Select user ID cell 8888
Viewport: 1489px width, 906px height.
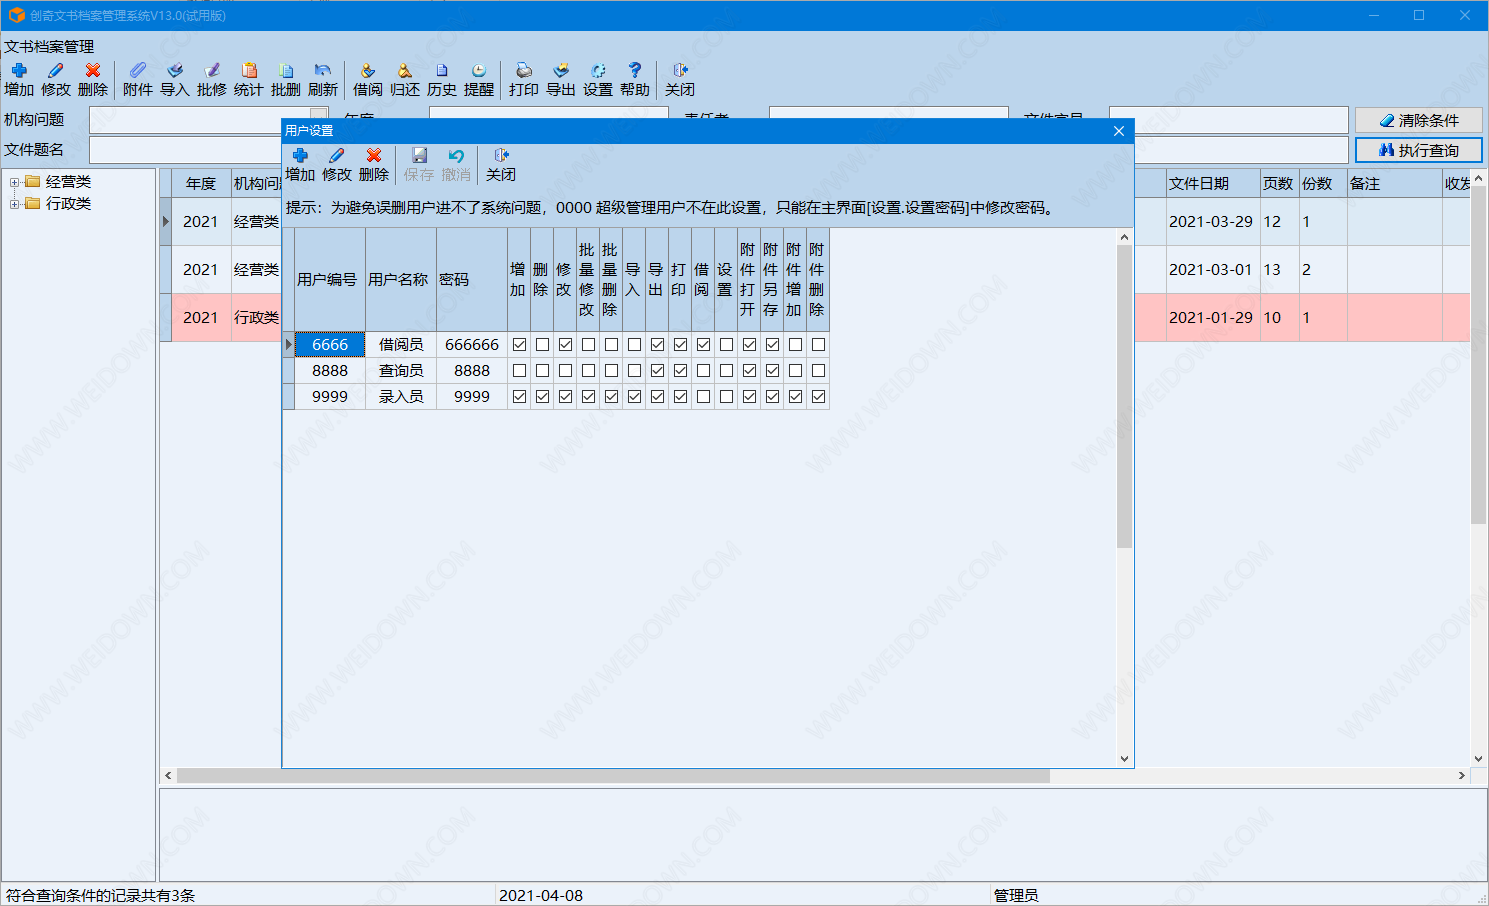(x=330, y=370)
